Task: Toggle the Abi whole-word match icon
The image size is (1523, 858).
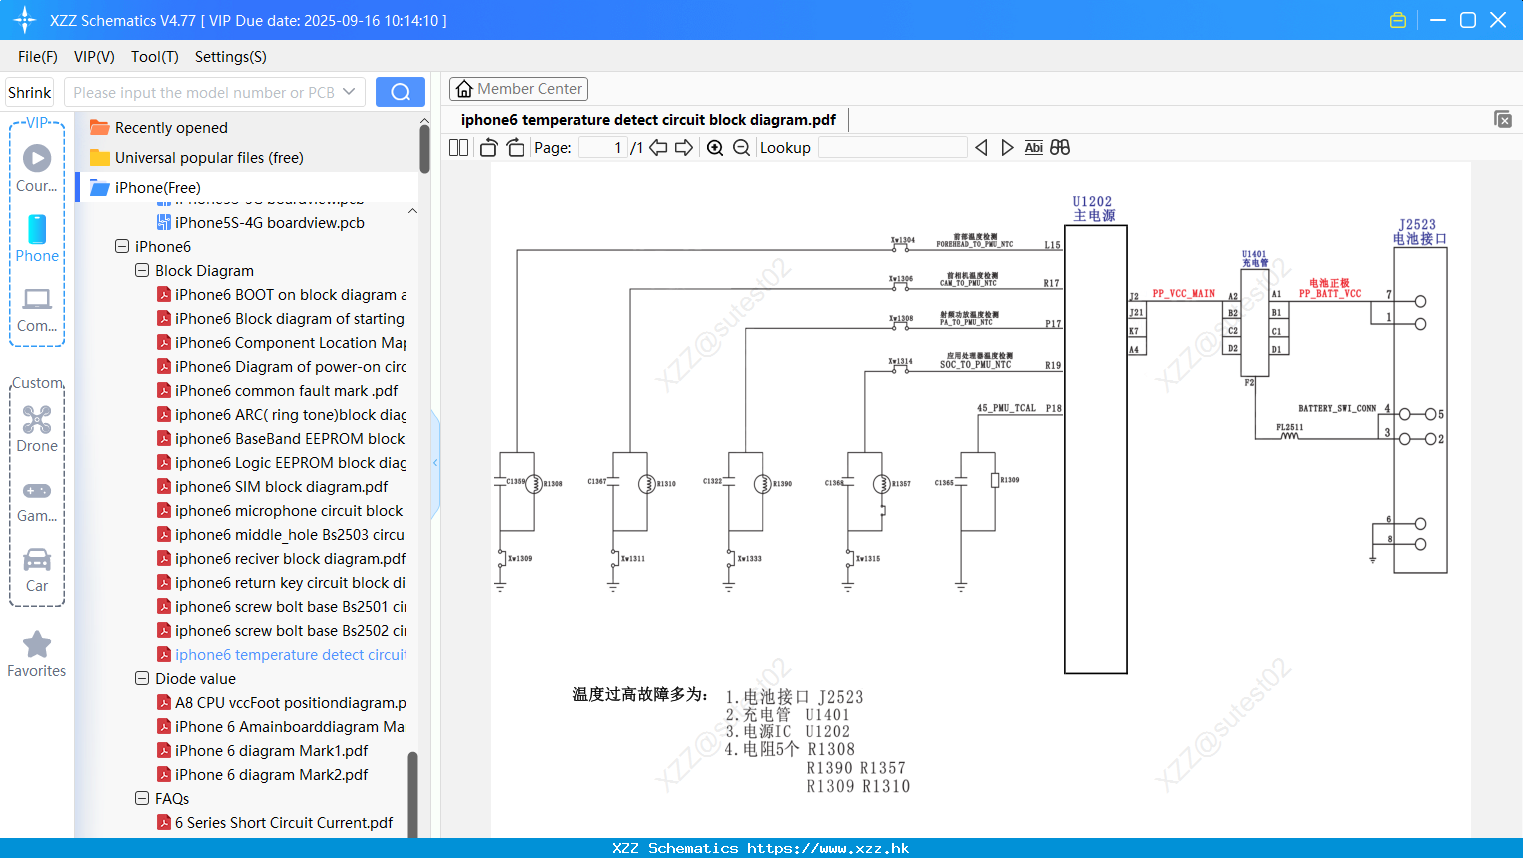Action: coord(1034,148)
